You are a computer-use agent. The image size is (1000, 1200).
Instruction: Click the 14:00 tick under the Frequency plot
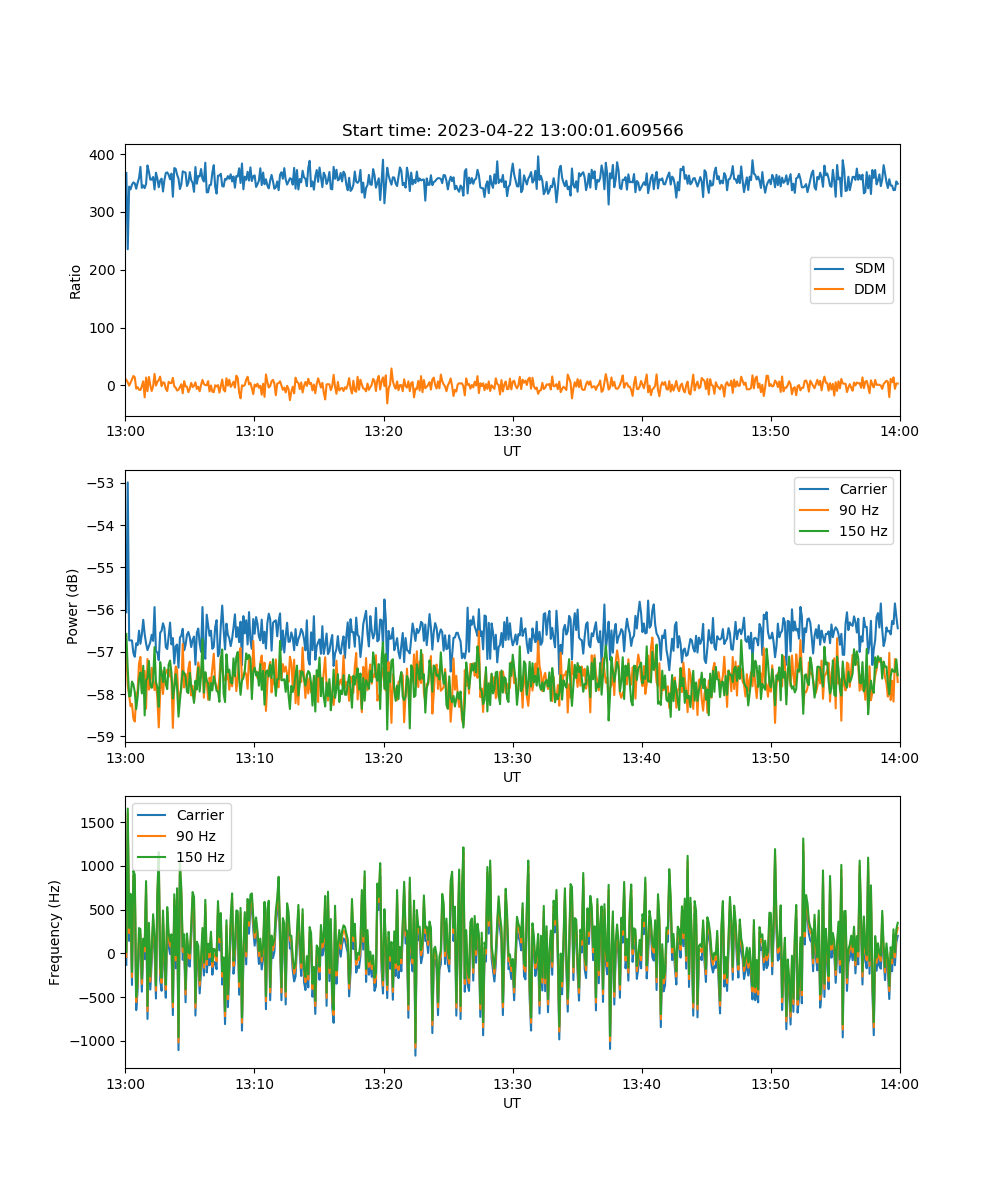click(x=900, y=1083)
